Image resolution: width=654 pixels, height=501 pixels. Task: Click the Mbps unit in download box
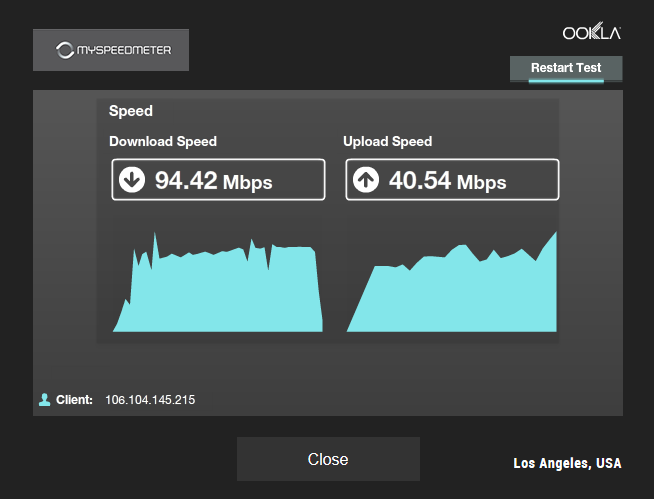point(248,183)
